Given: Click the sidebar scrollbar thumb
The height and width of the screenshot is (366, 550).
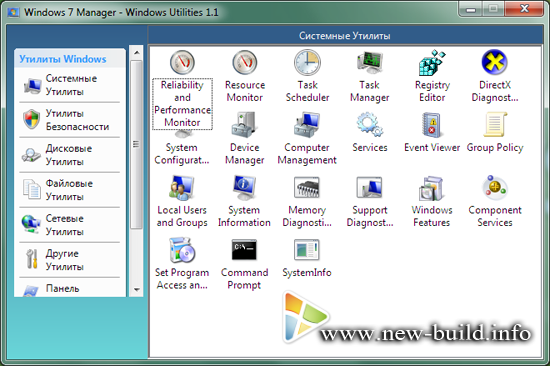Looking at the screenshot, I should (136, 144).
